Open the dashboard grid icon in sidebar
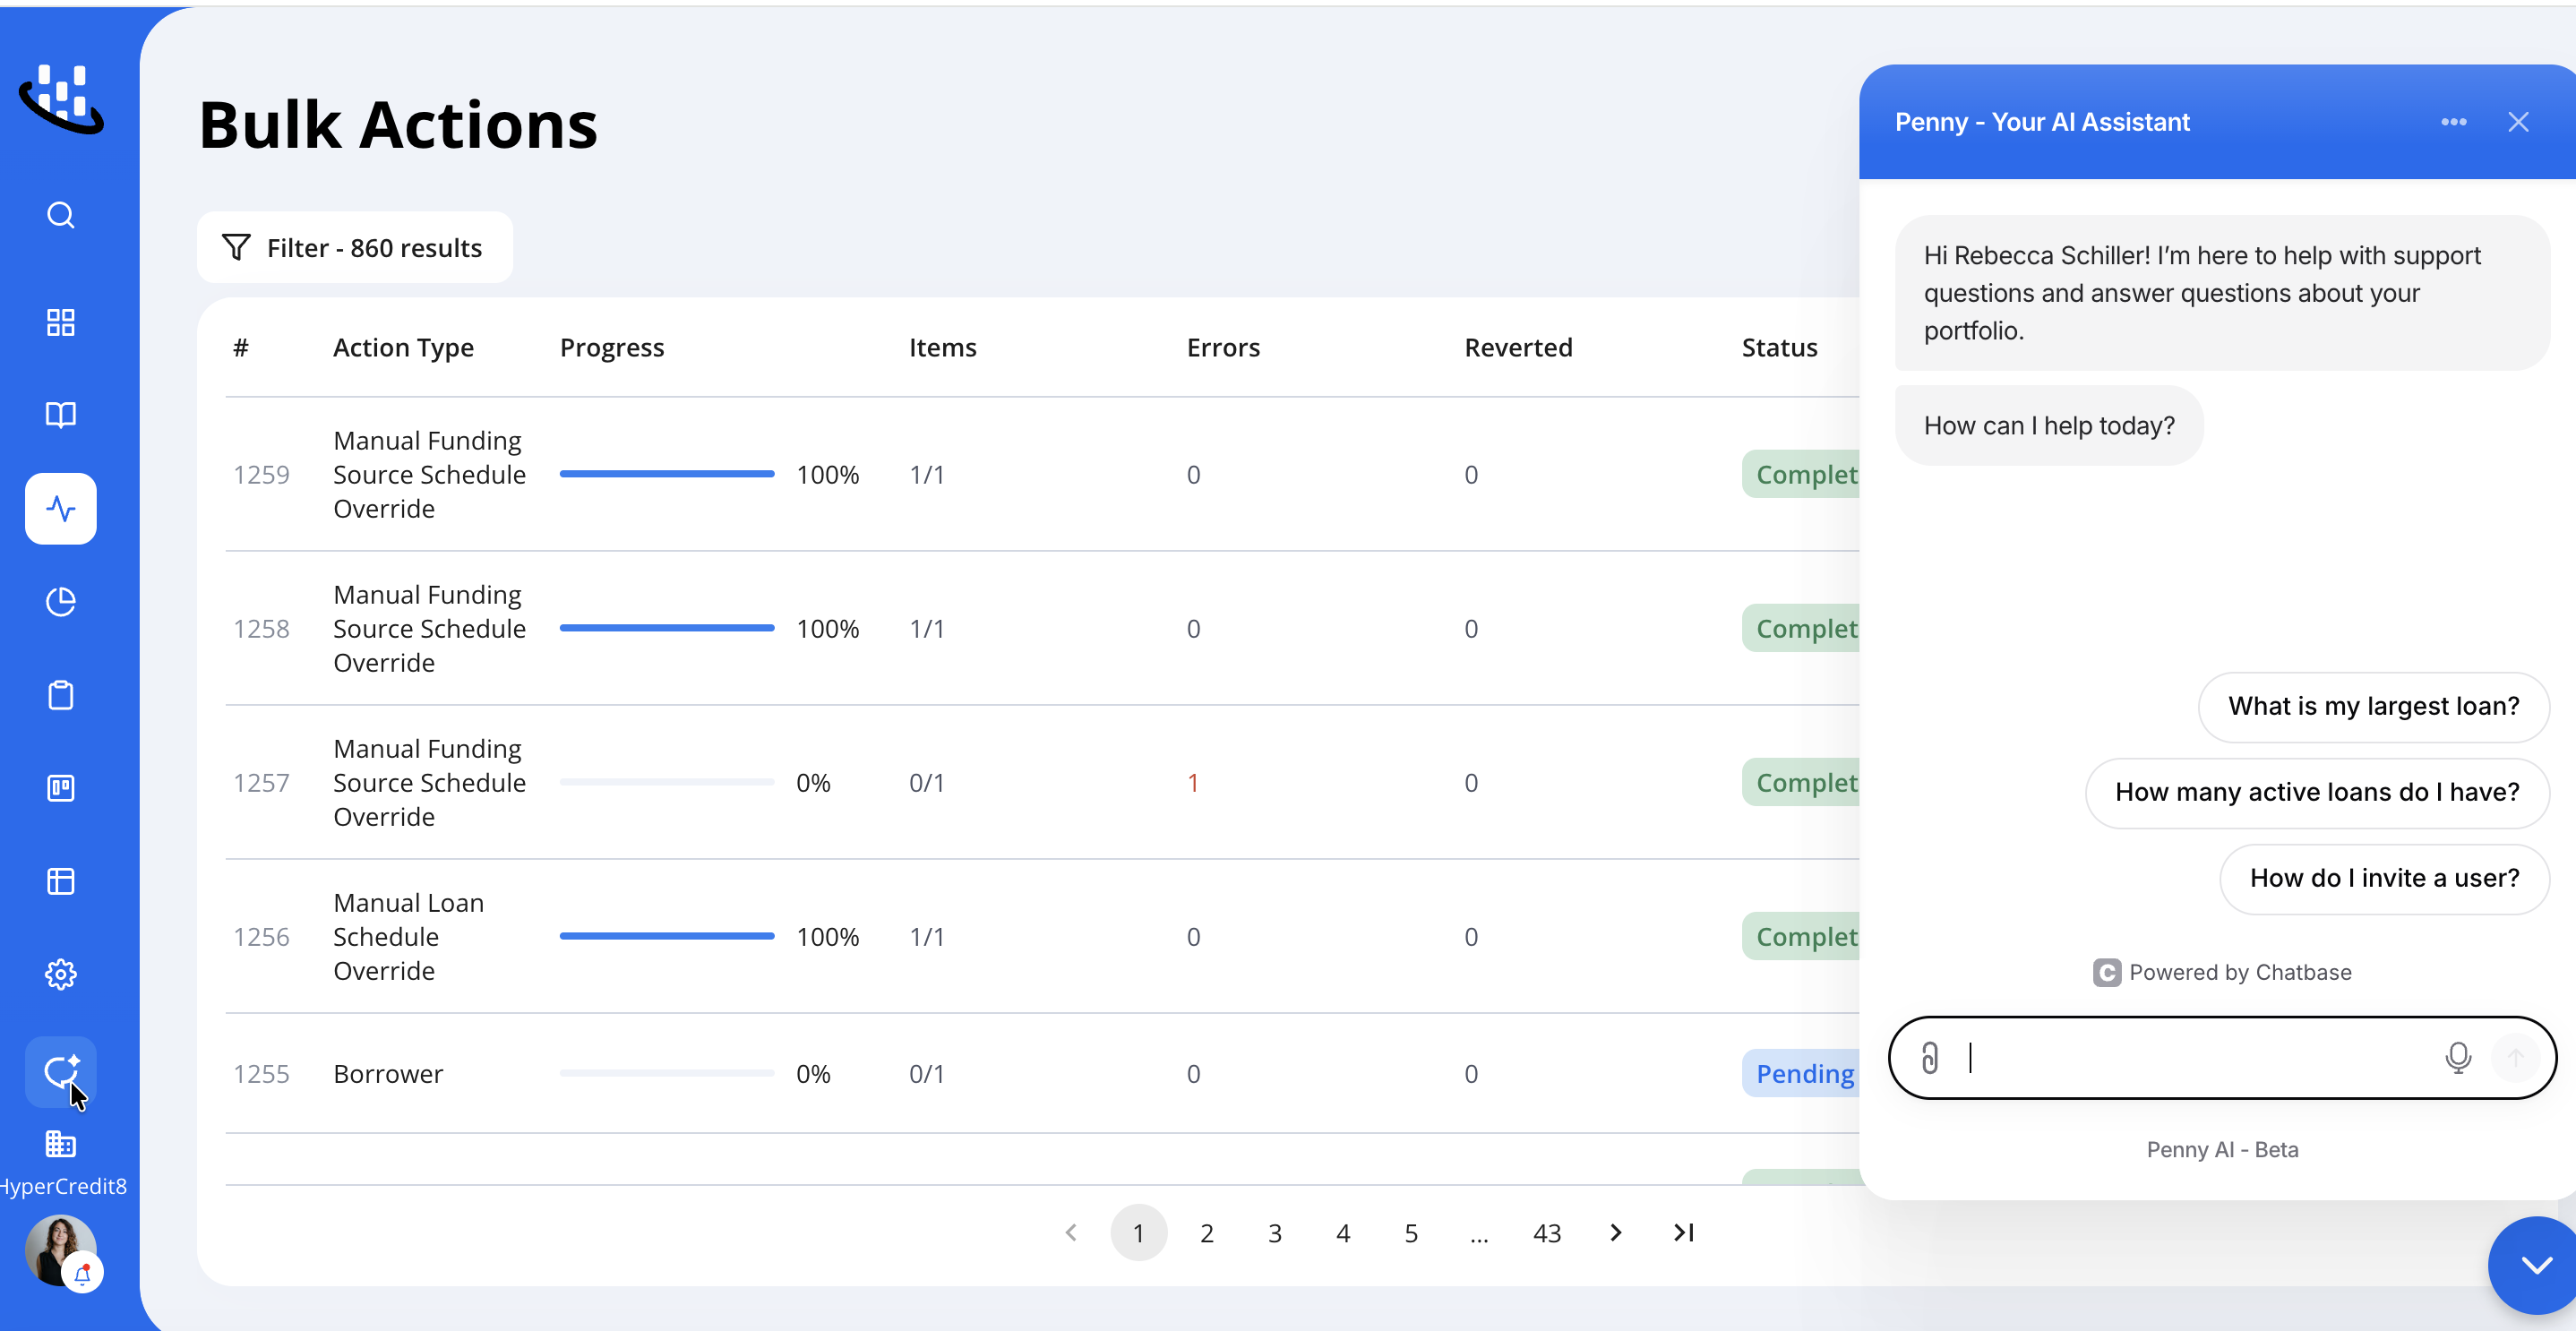This screenshot has height=1331, width=2576. pos(61,322)
